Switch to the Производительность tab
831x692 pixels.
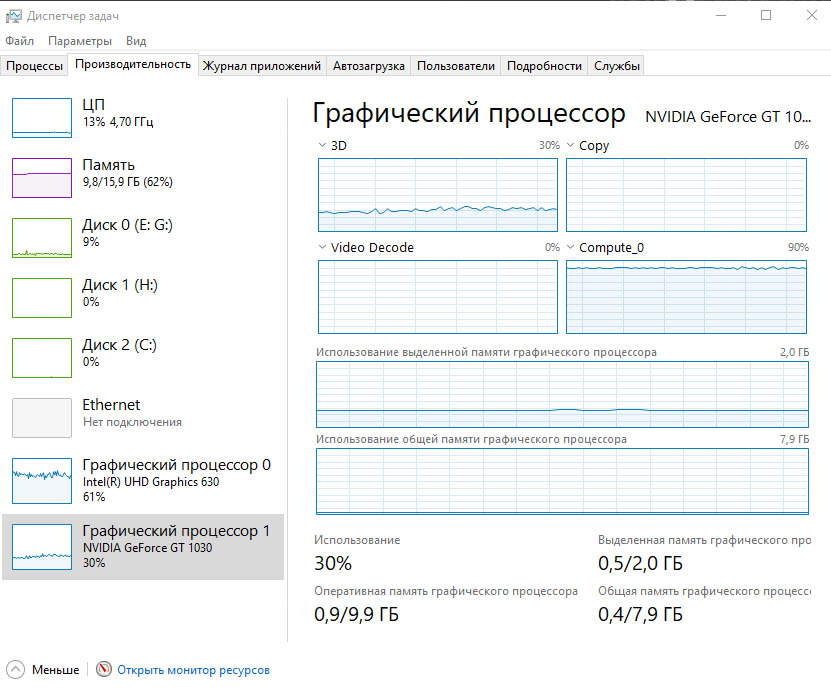coord(133,65)
